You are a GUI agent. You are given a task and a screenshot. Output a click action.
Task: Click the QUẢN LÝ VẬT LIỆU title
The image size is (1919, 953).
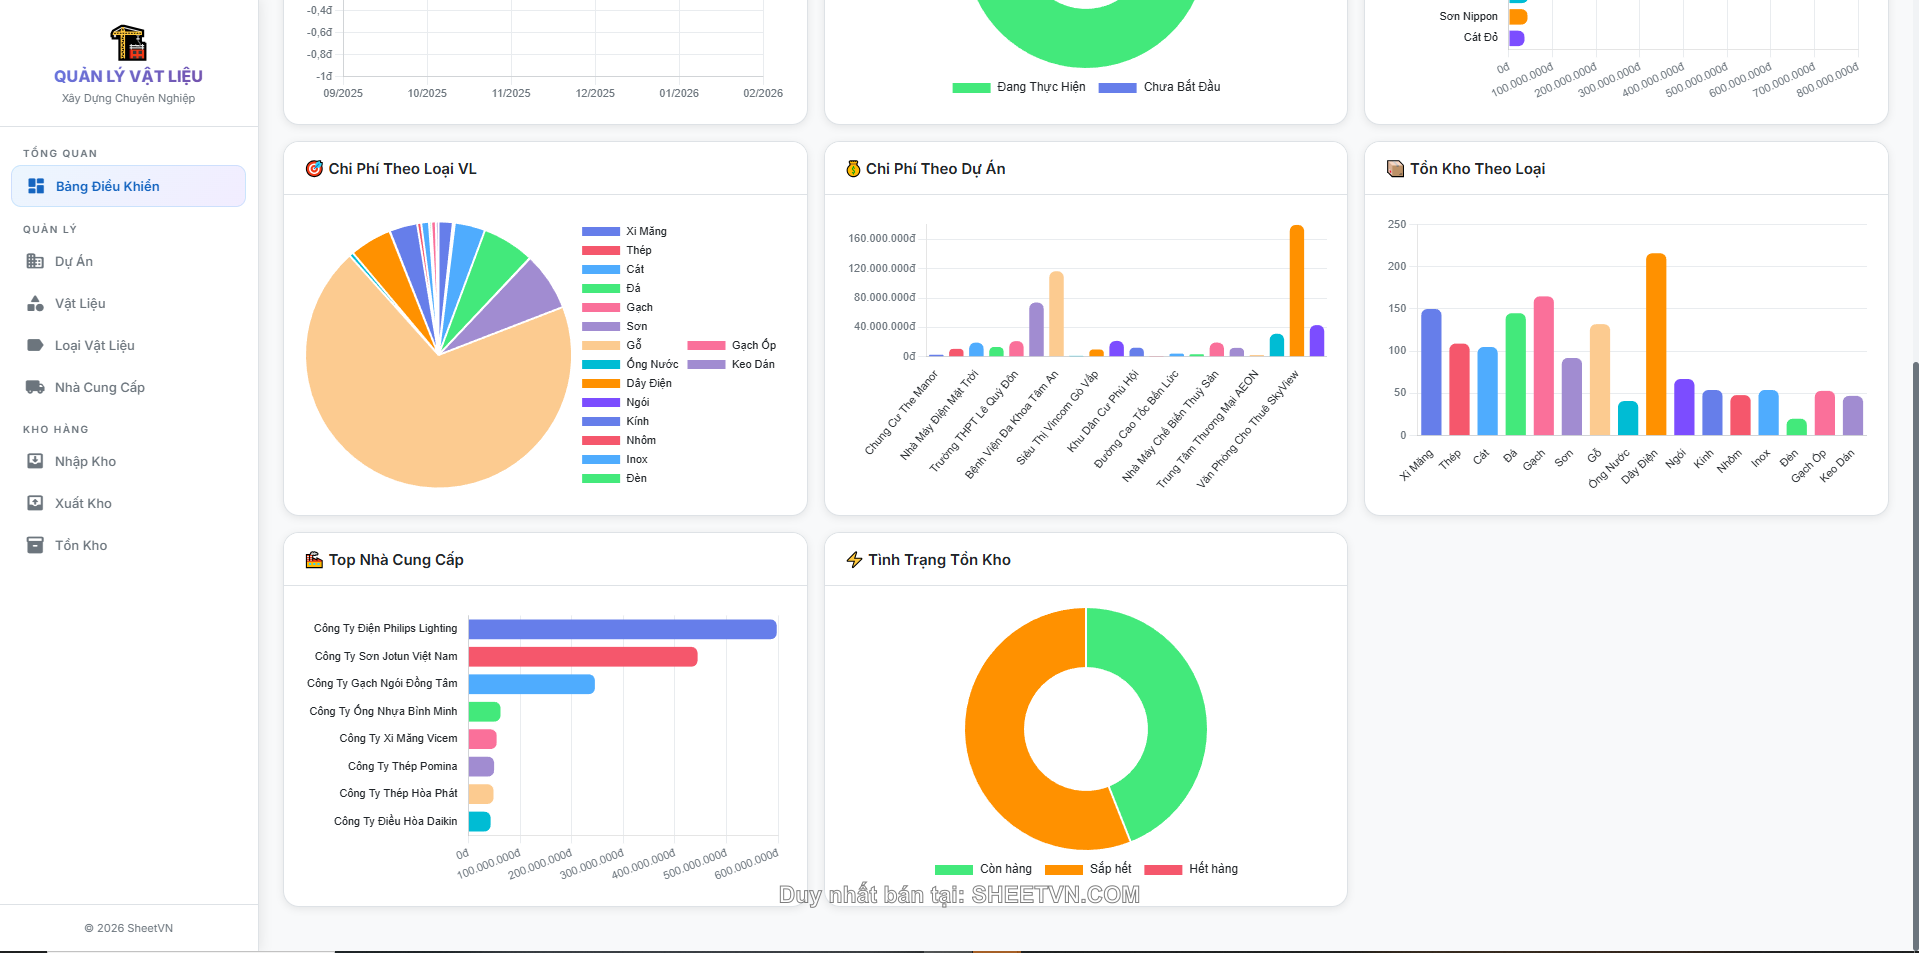(x=128, y=76)
